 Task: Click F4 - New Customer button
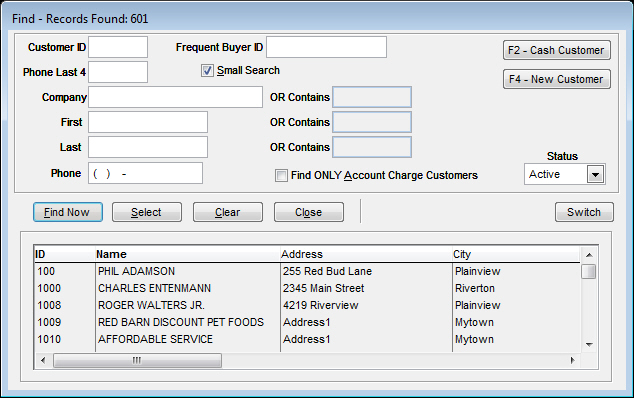(557, 79)
